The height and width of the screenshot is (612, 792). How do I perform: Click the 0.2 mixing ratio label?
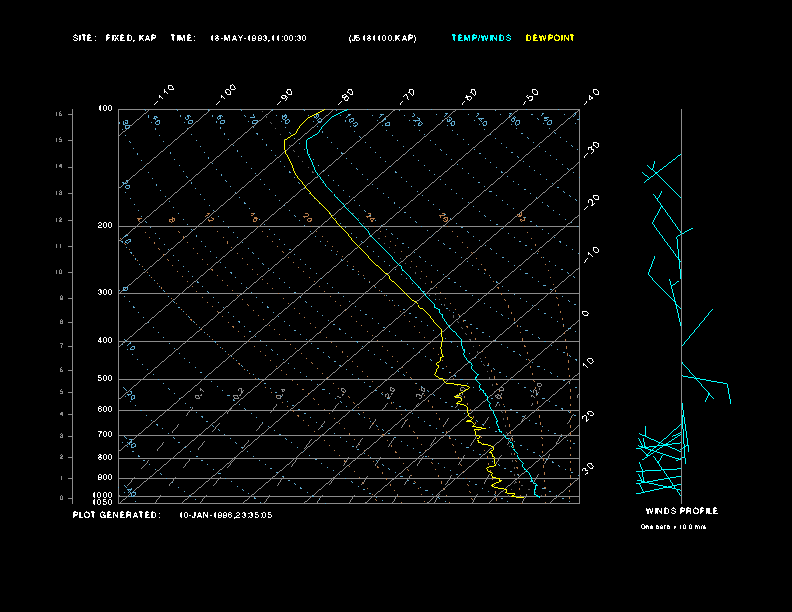coord(238,394)
